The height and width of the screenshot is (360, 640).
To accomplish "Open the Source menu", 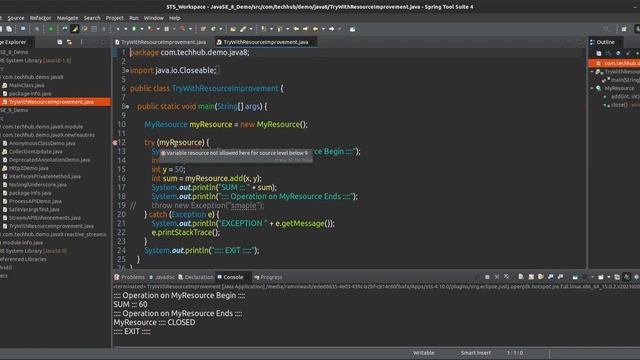I will click(x=16, y=18).
